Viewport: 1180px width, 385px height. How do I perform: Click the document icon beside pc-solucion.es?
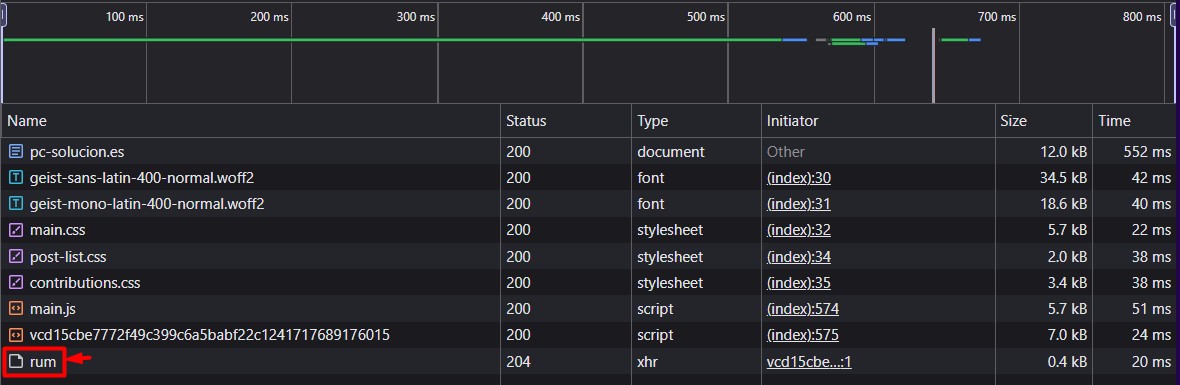pyautogui.click(x=15, y=152)
